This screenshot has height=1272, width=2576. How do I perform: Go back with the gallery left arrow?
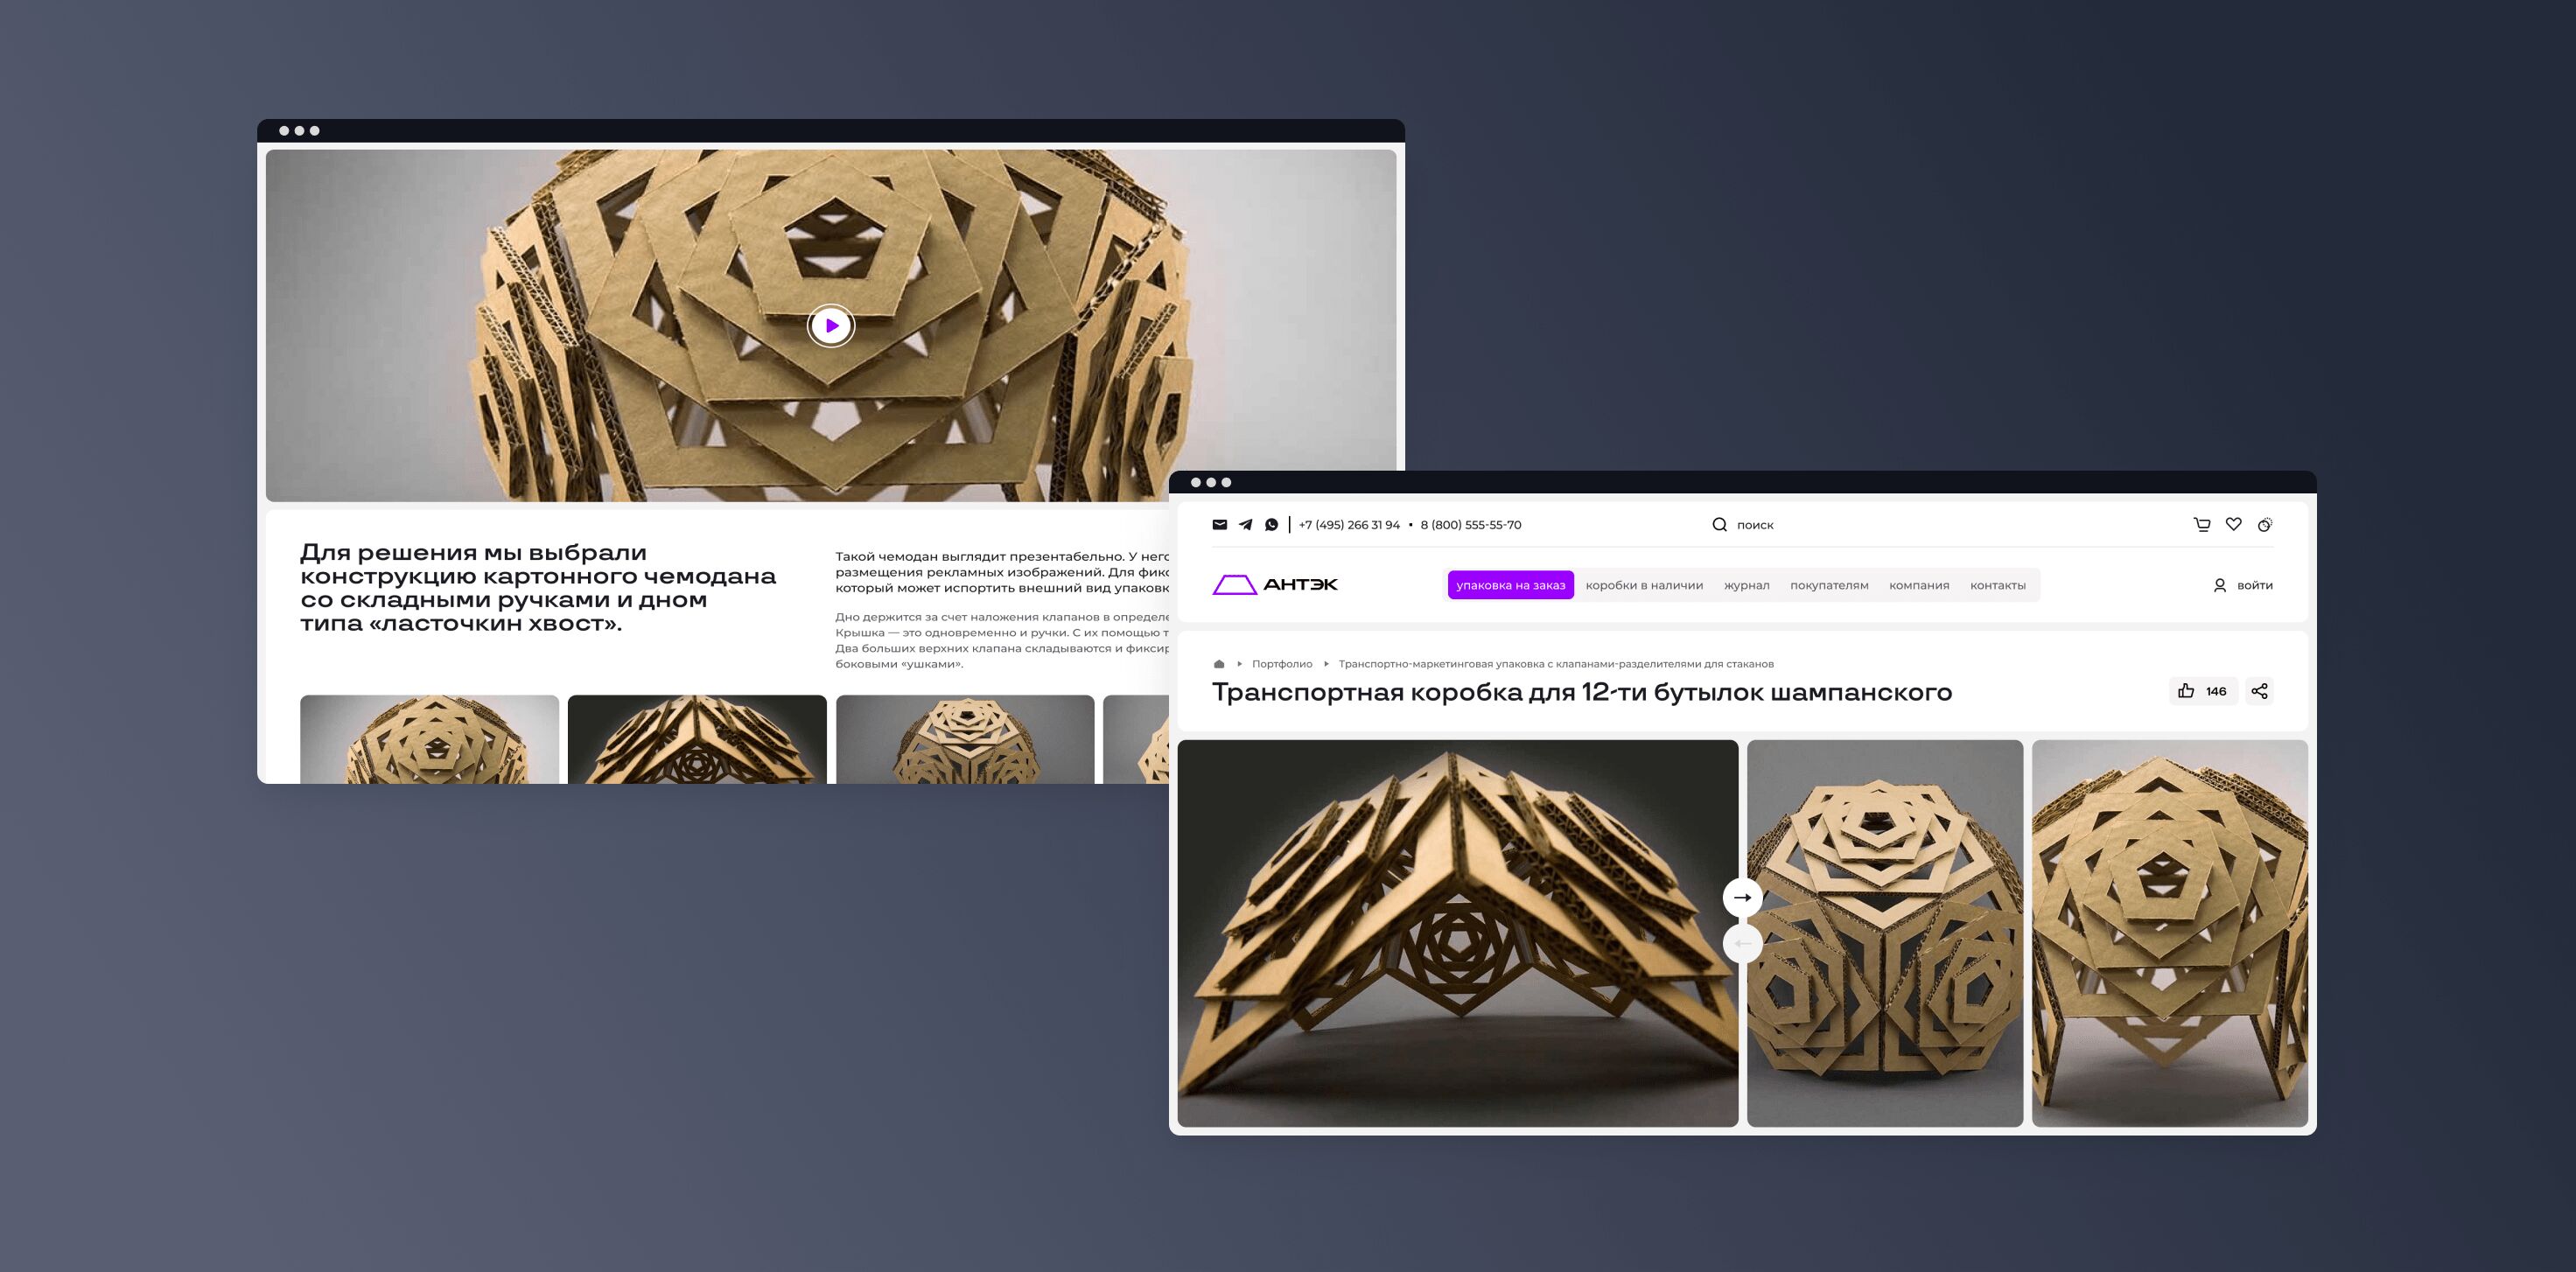tap(1742, 943)
